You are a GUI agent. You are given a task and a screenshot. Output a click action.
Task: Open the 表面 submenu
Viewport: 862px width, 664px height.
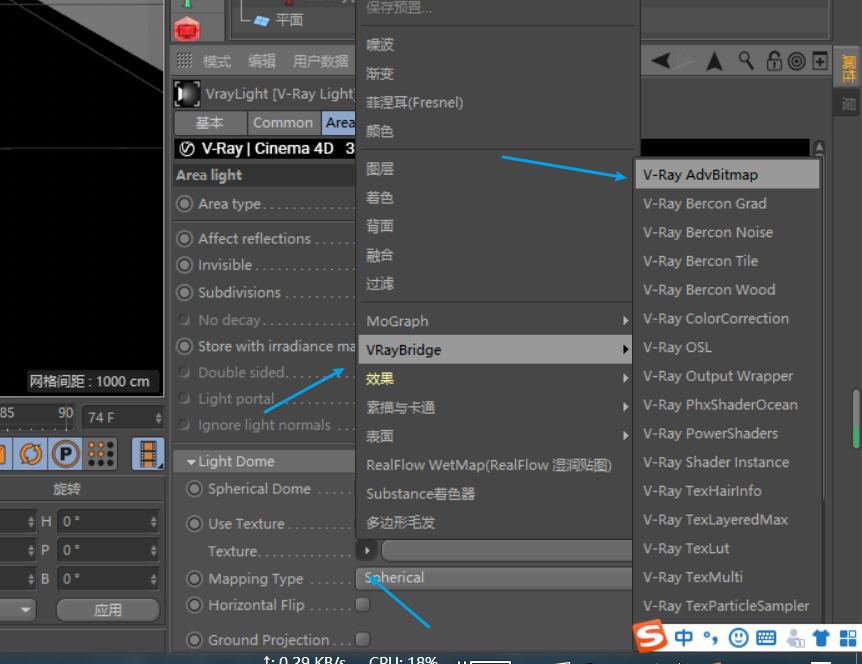[x=495, y=436]
